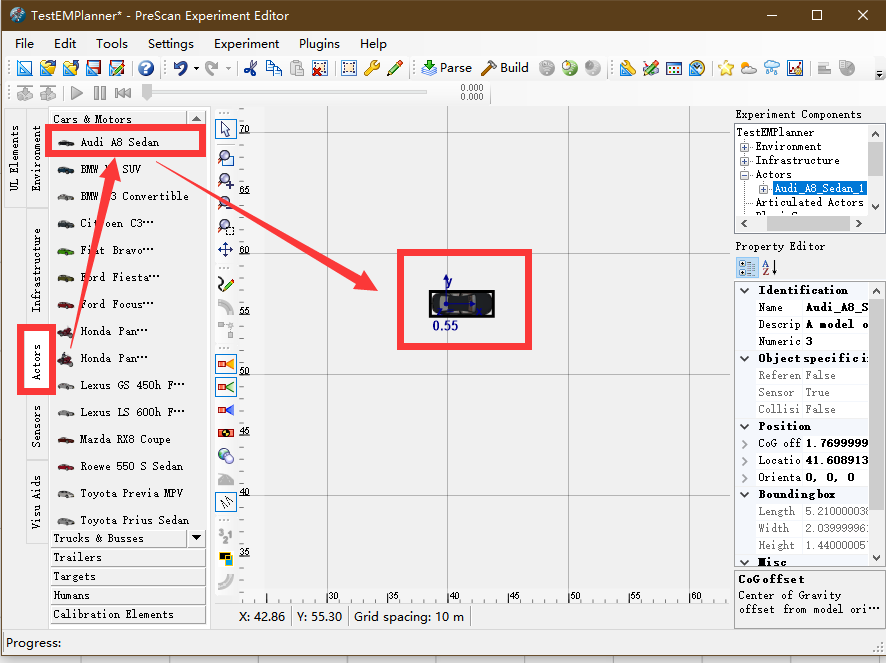Click the green pencil edit icon
This screenshot has width=886, height=663.
coord(395,68)
